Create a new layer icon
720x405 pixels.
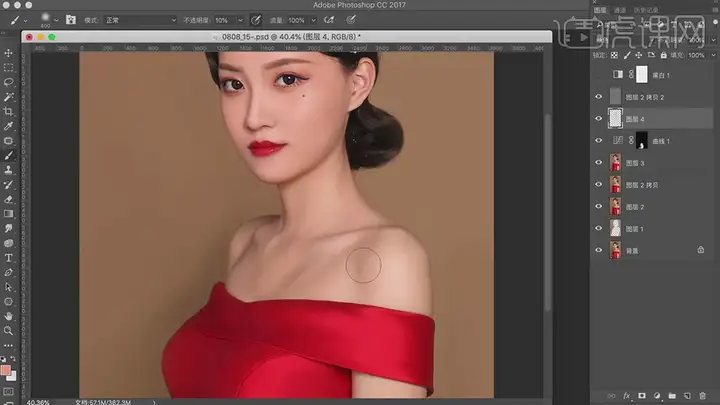[687, 395]
